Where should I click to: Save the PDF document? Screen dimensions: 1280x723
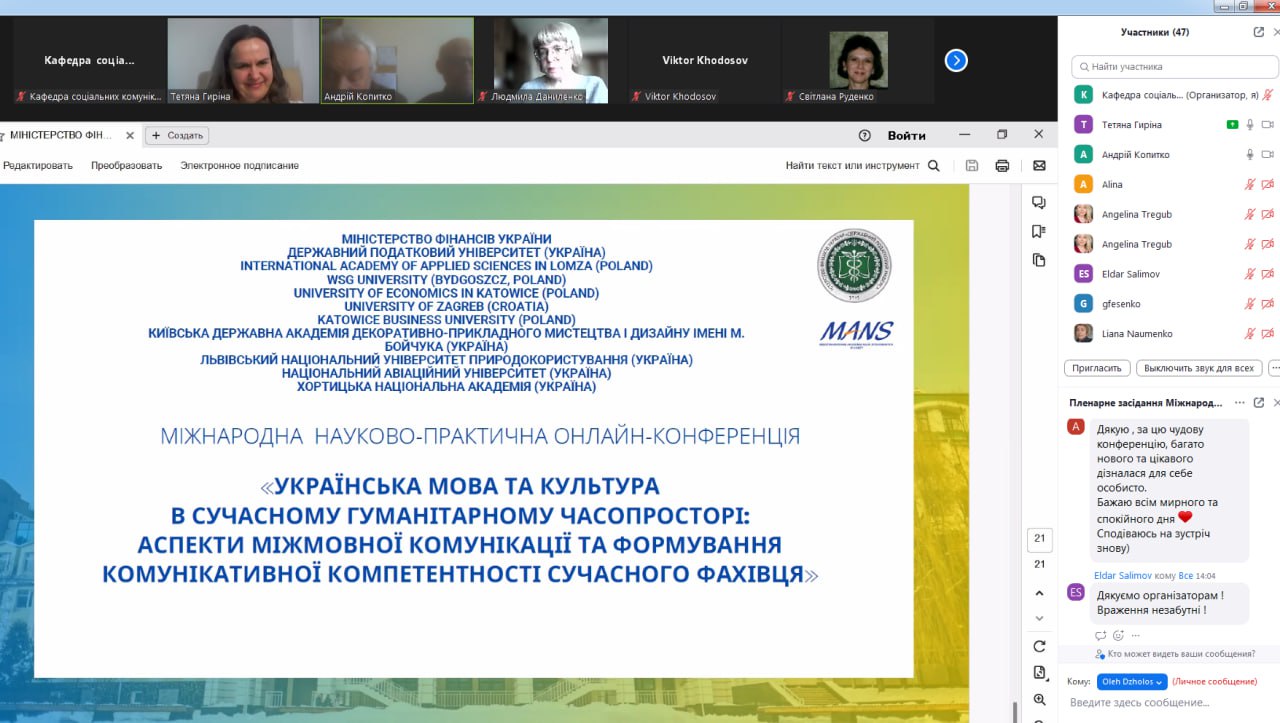pos(972,166)
